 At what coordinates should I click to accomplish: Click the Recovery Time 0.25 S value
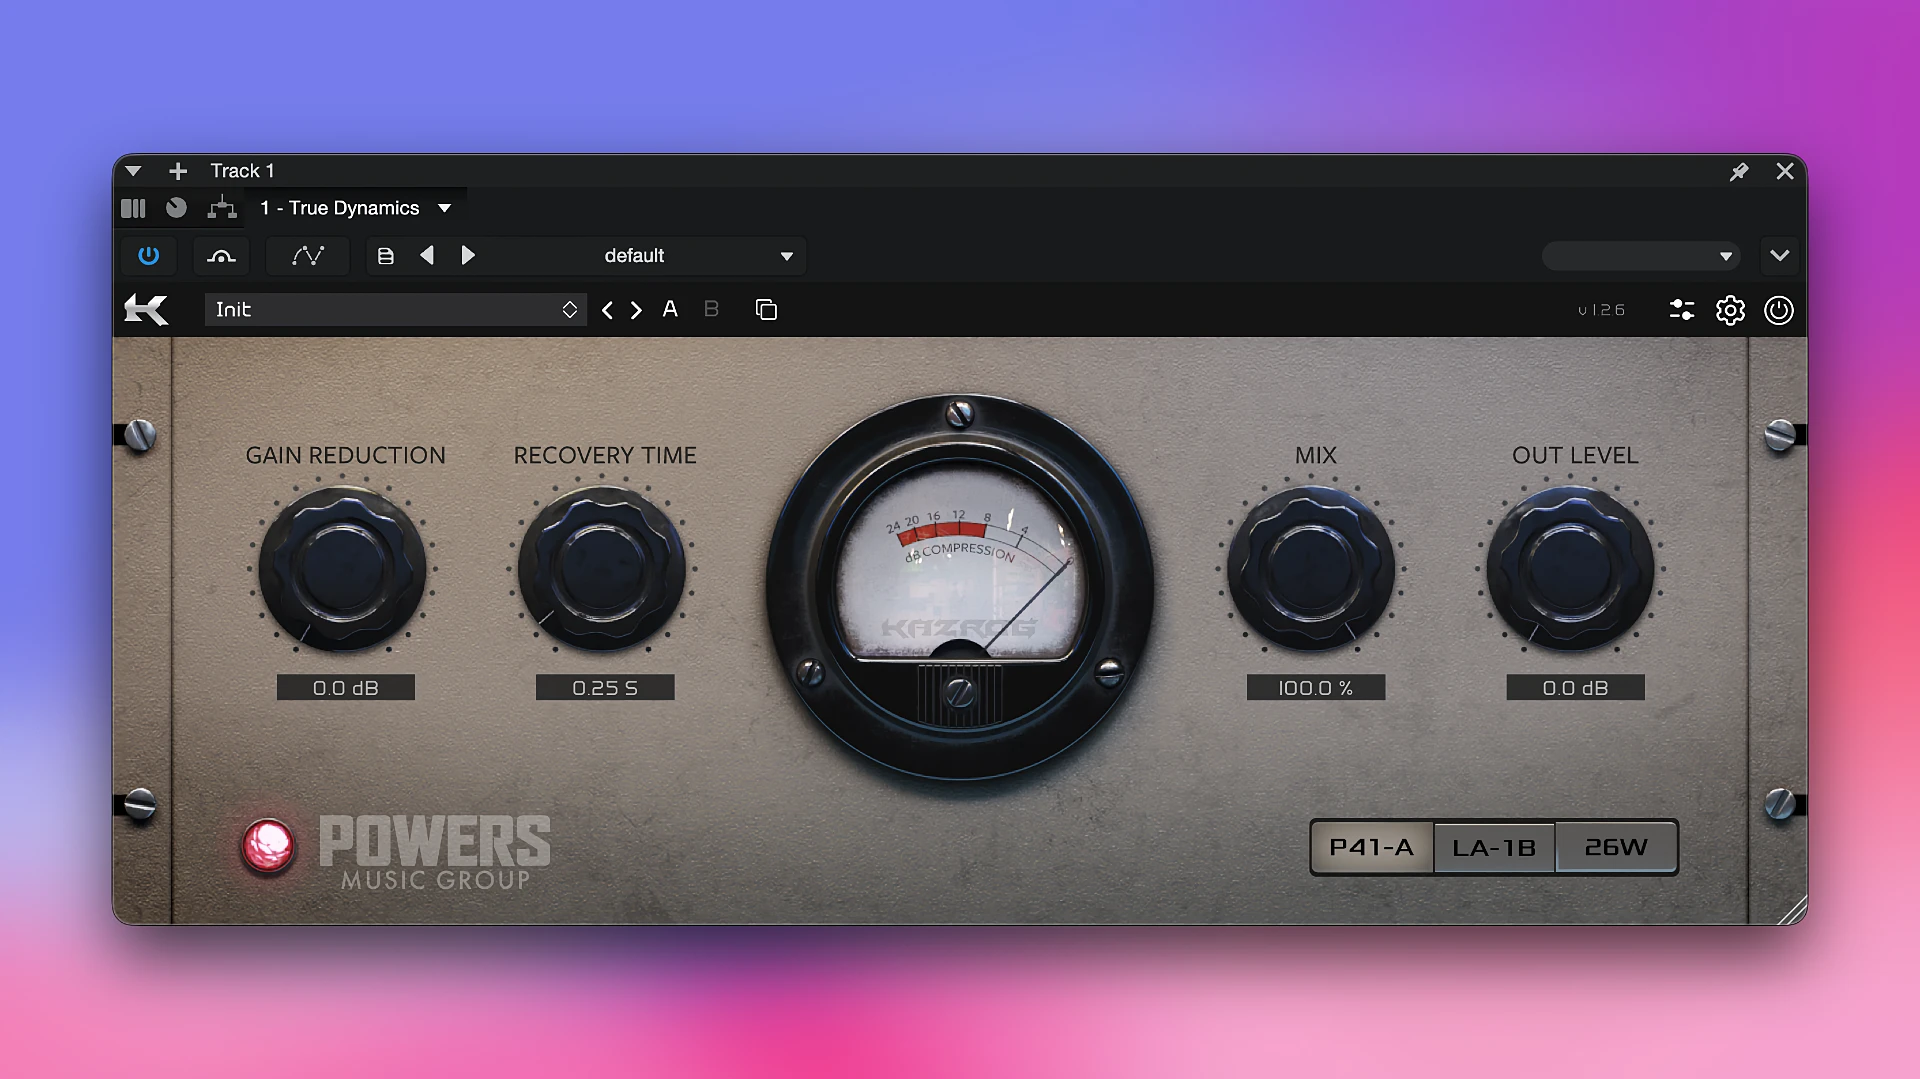pyautogui.click(x=605, y=688)
